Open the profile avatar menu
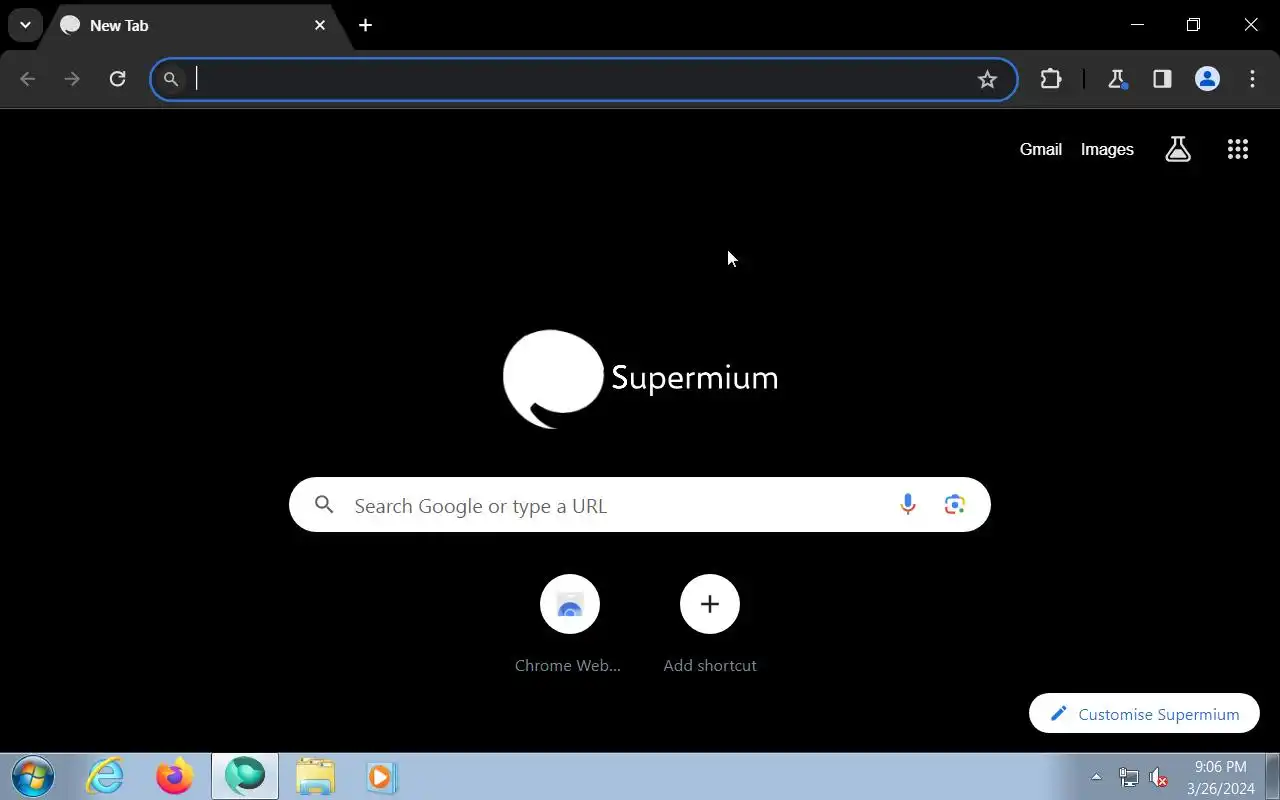 (x=1208, y=79)
